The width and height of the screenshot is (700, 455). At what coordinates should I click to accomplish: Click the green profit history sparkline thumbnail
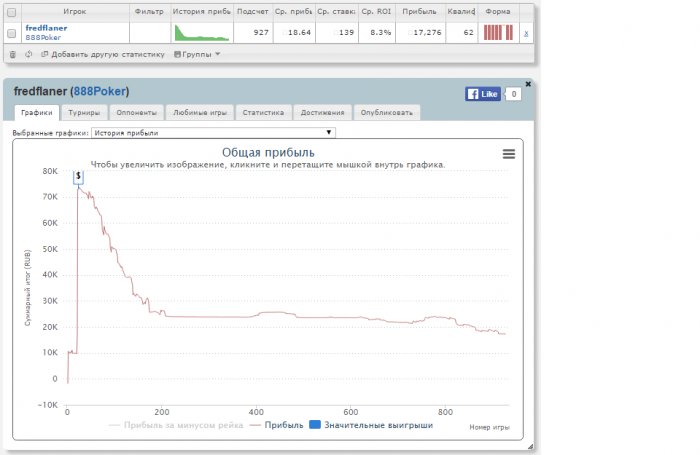coord(202,33)
